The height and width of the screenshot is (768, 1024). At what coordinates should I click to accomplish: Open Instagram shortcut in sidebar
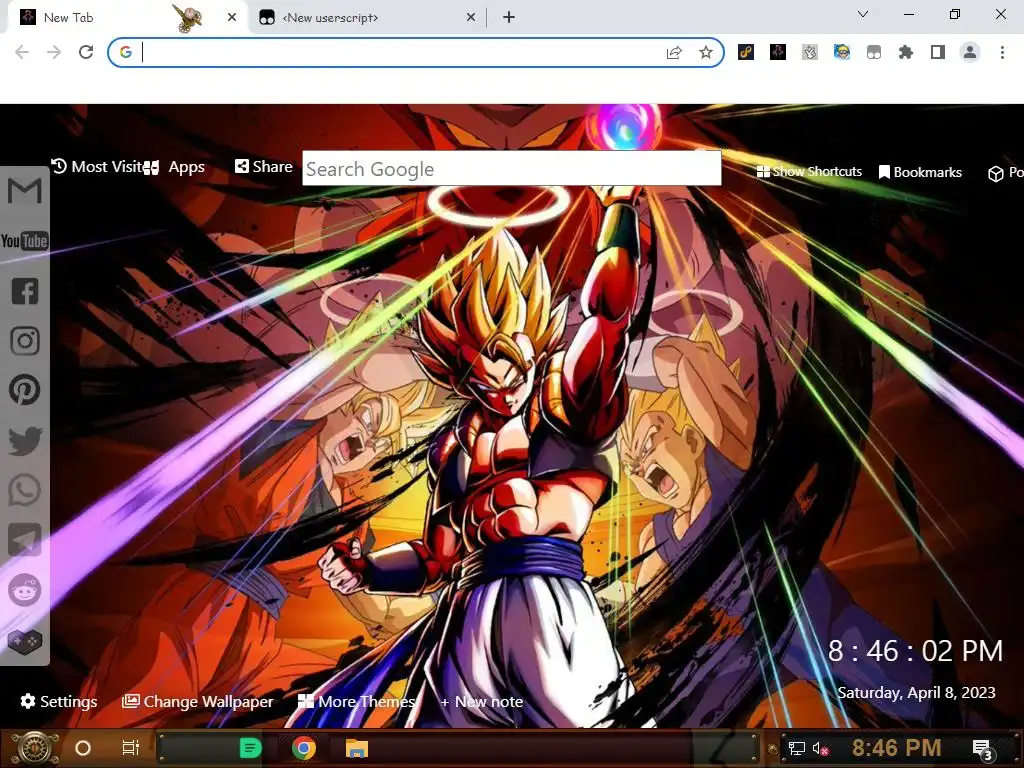[x=25, y=340]
